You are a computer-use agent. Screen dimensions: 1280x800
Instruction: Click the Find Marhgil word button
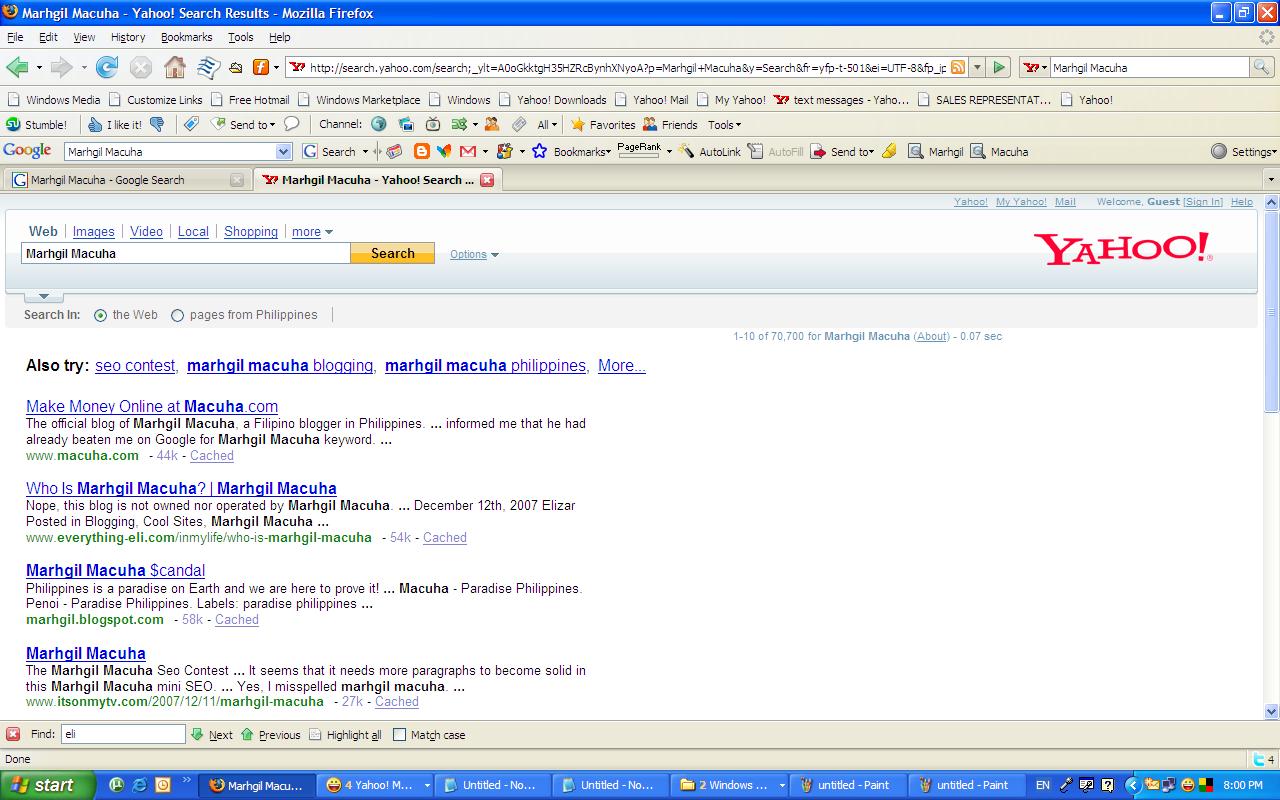pyautogui.click(x=936, y=152)
